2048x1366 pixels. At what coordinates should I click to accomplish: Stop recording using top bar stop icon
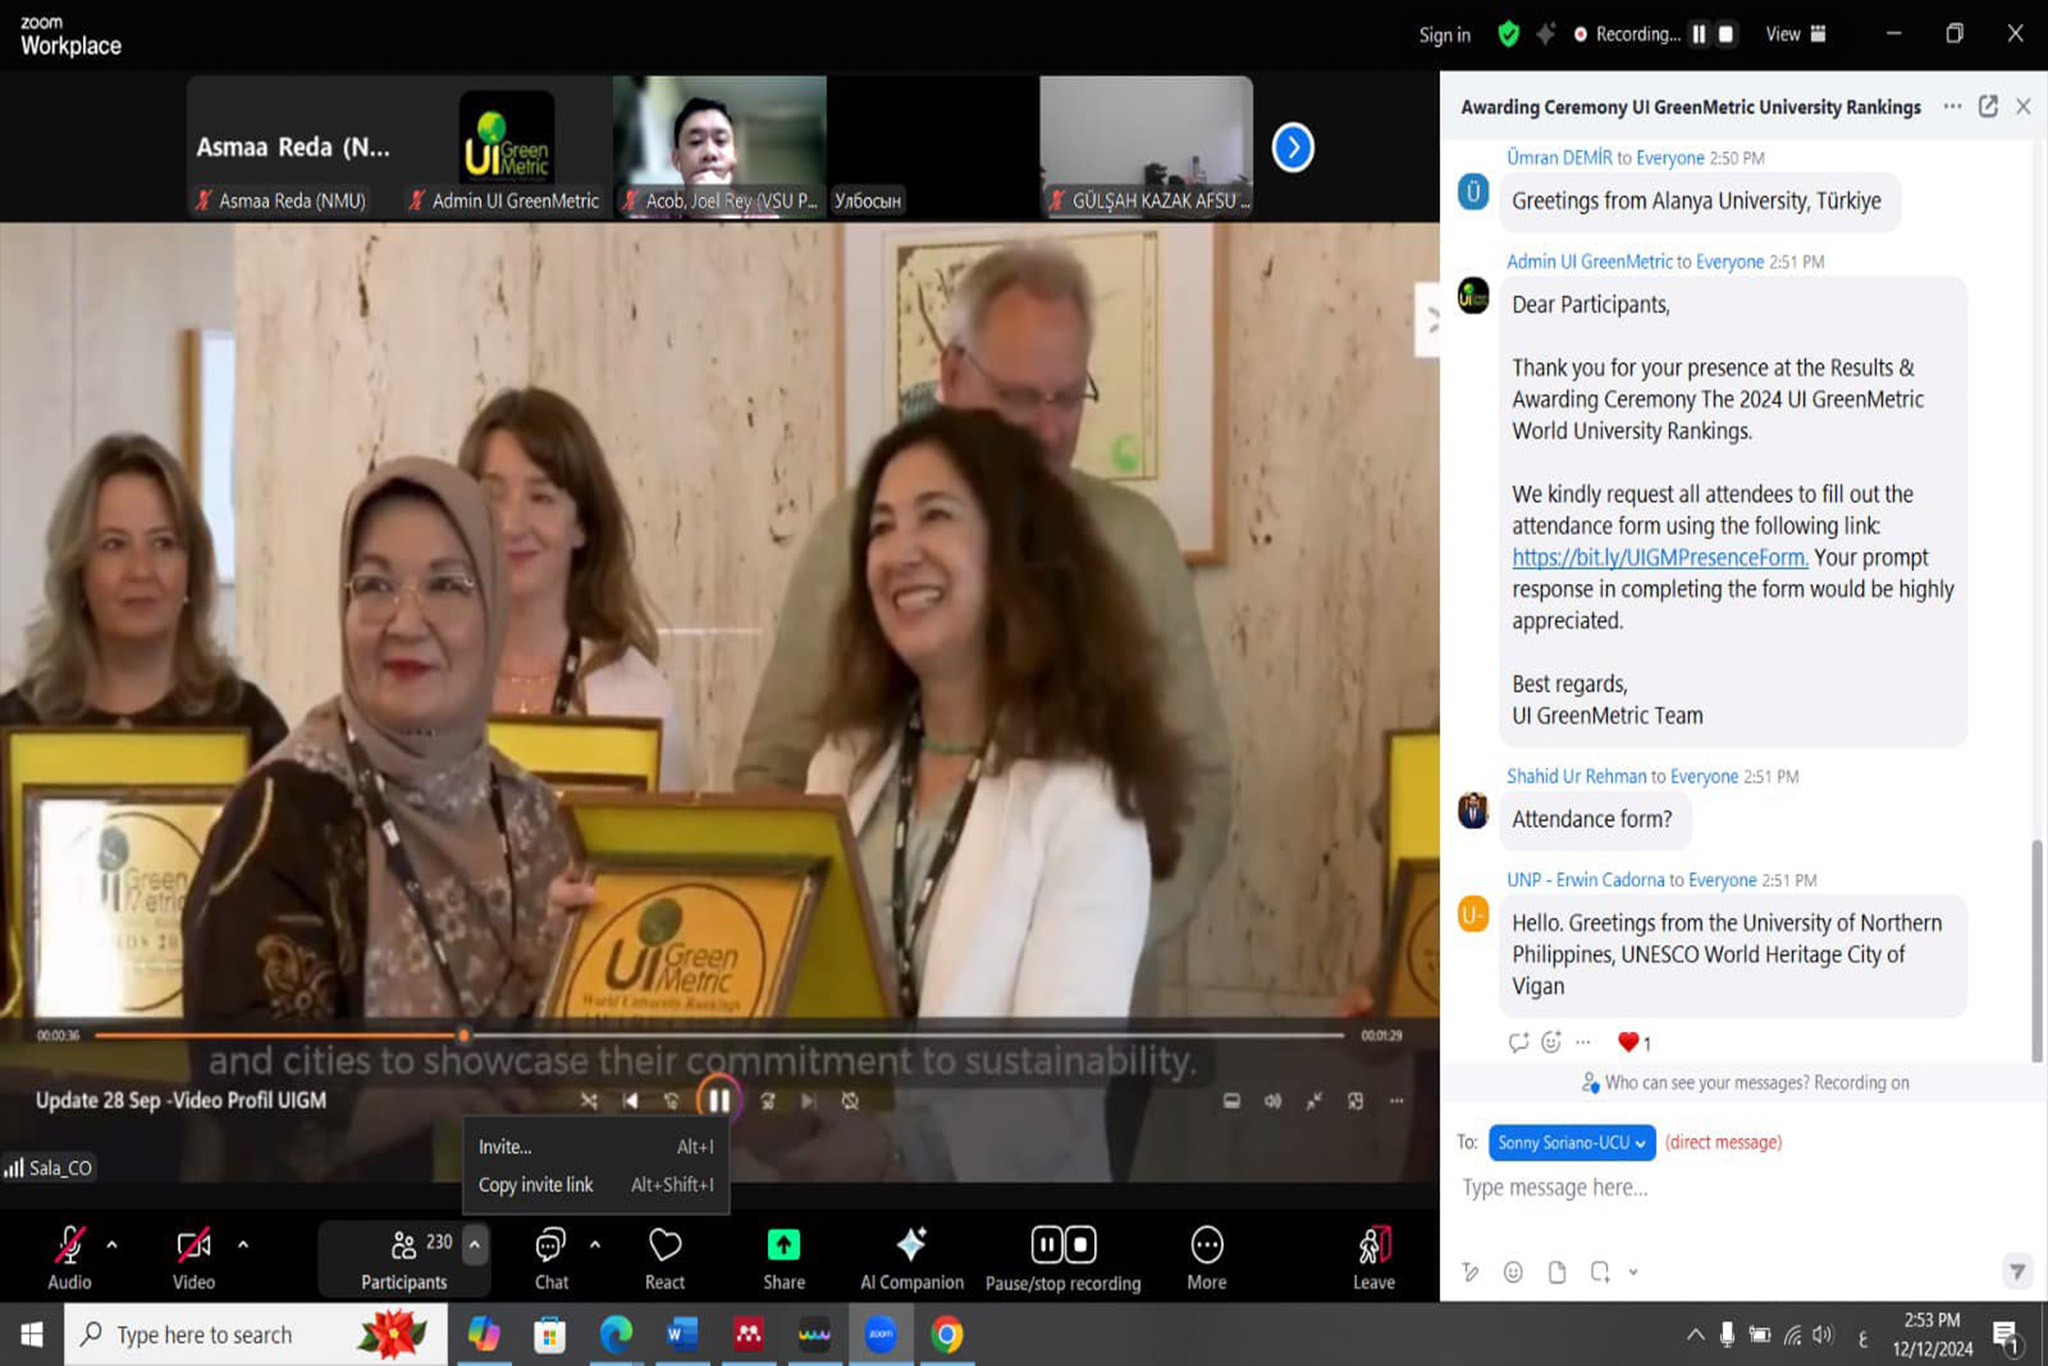[x=1725, y=34]
